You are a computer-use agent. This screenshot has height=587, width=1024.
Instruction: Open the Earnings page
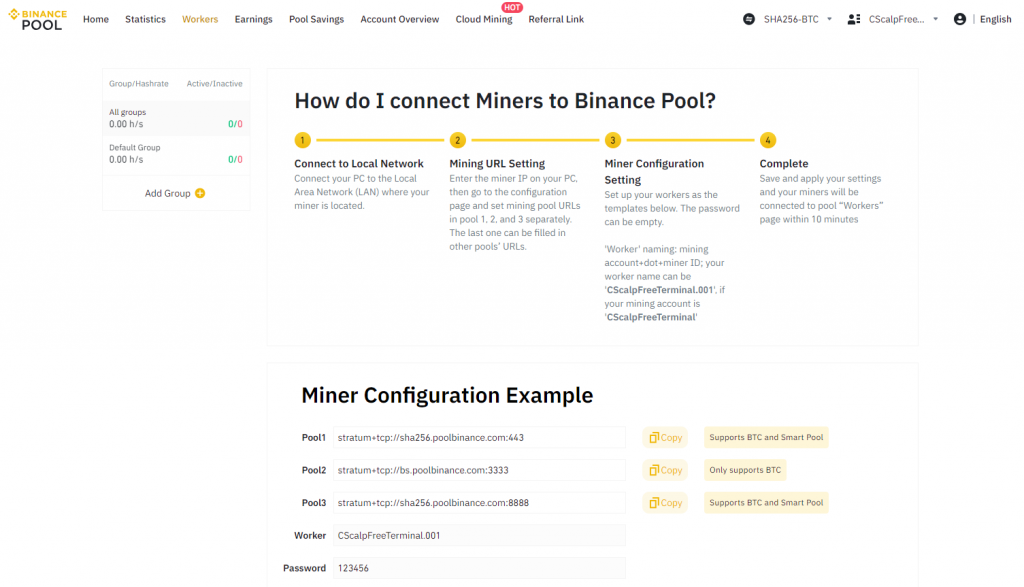[253, 18]
